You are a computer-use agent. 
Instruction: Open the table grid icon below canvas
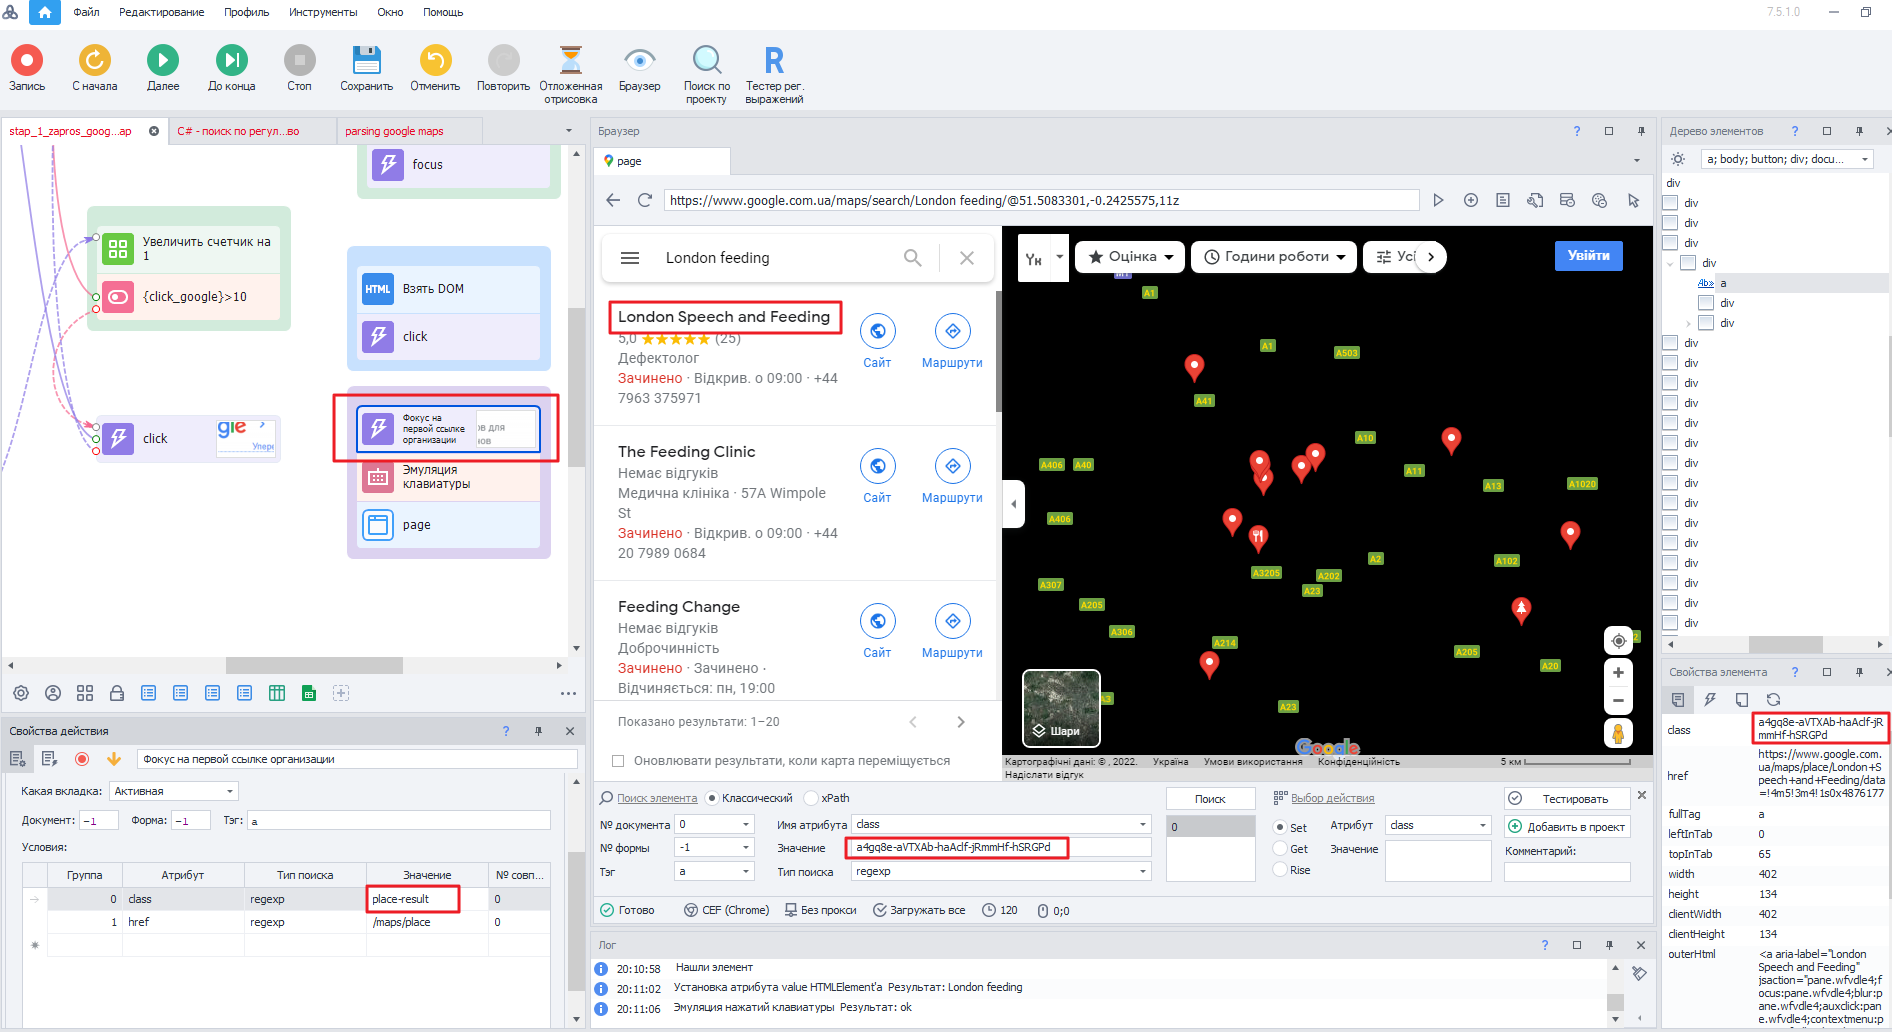pos(277,693)
